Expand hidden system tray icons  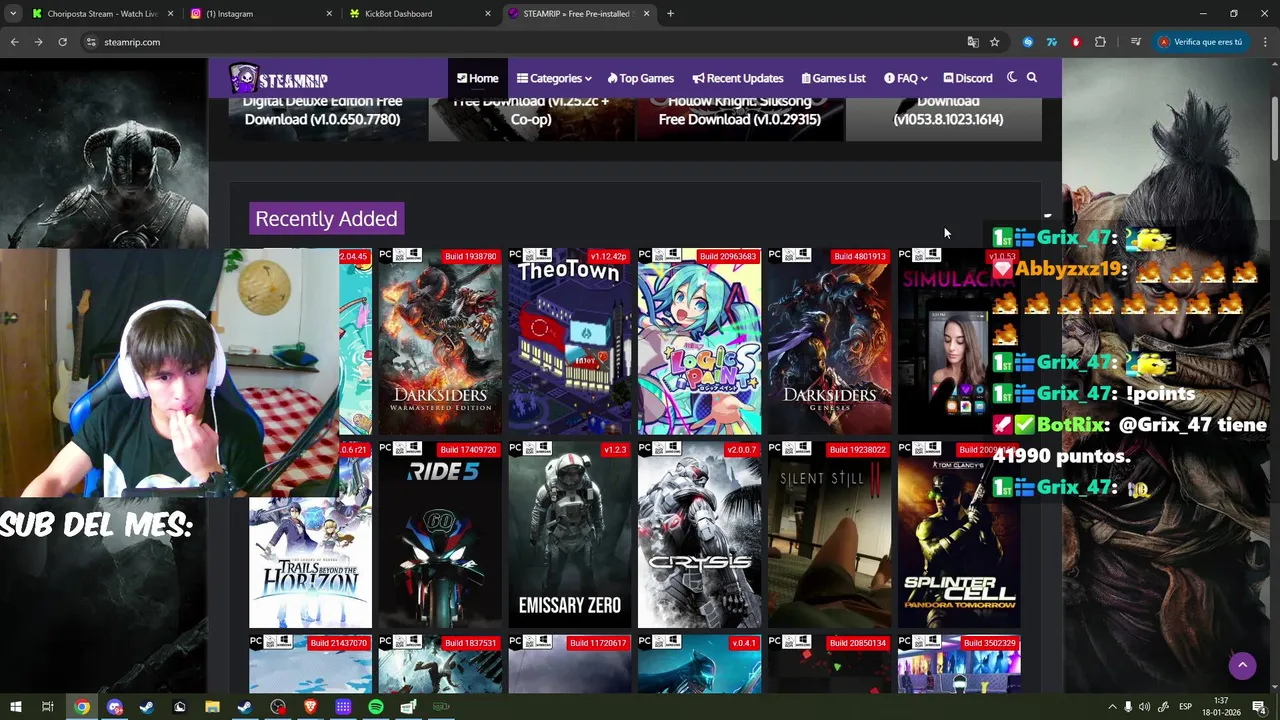[1112, 707]
